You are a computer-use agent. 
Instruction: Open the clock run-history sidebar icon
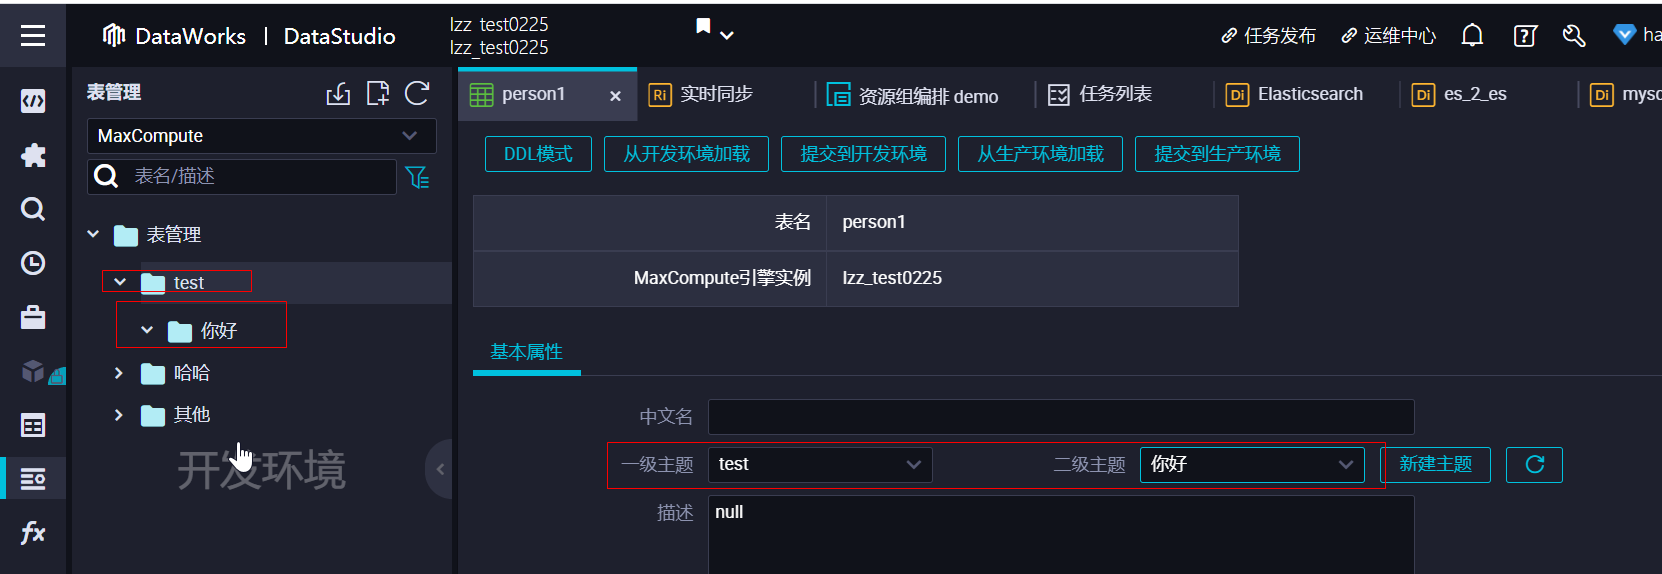pos(33,263)
